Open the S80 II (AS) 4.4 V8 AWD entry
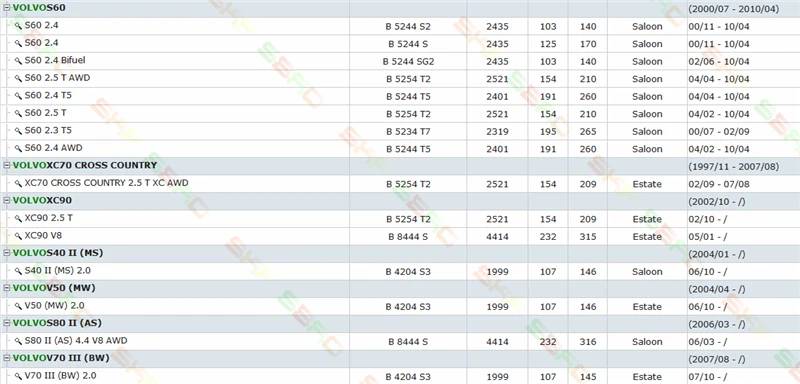800x384 pixels. click(76, 341)
